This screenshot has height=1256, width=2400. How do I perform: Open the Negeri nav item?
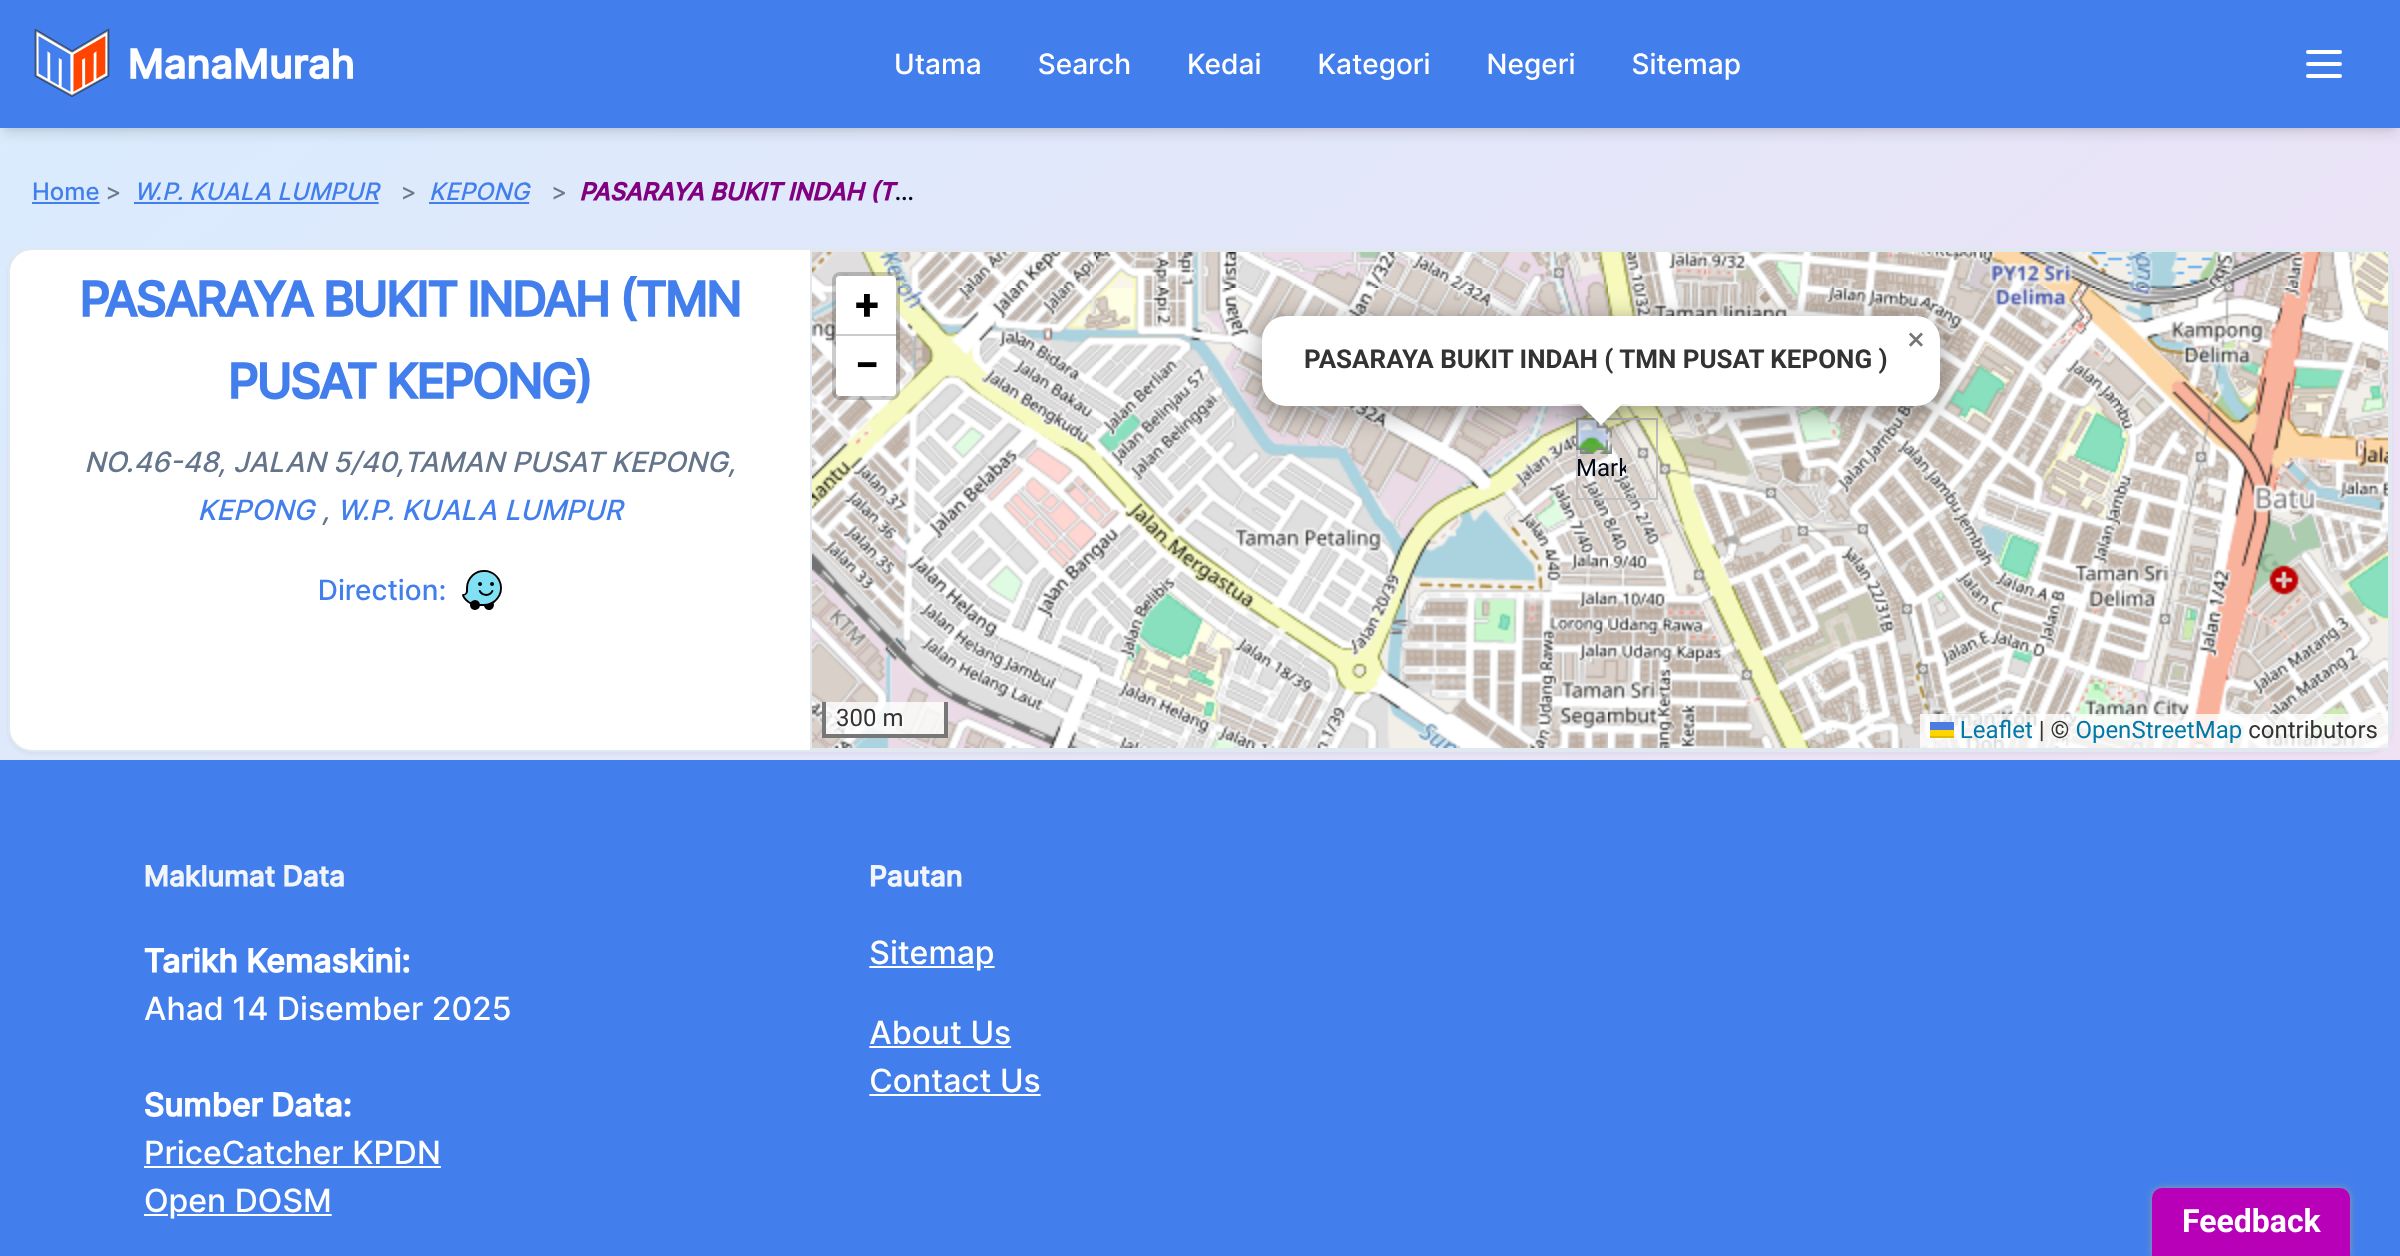tap(1530, 64)
